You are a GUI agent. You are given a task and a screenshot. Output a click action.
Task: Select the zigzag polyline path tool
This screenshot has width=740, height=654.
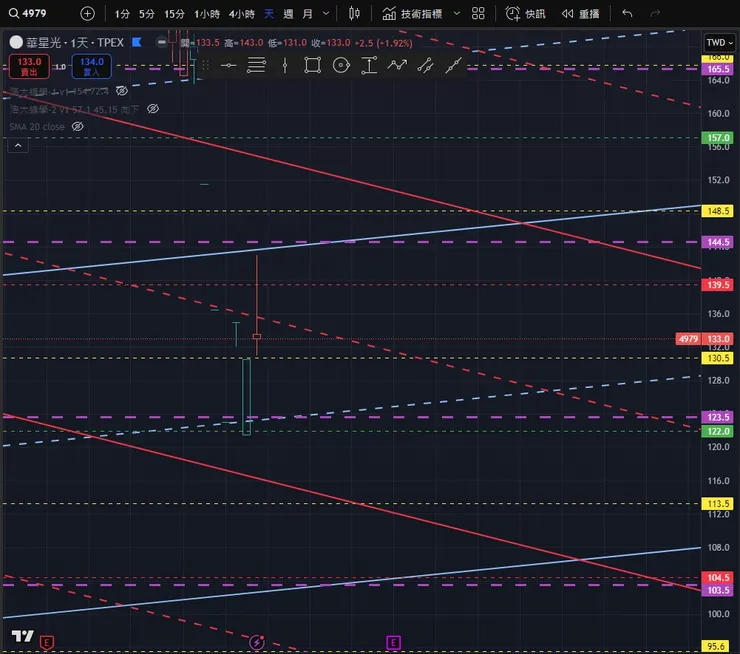pyautogui.click(x=397, y=66)
